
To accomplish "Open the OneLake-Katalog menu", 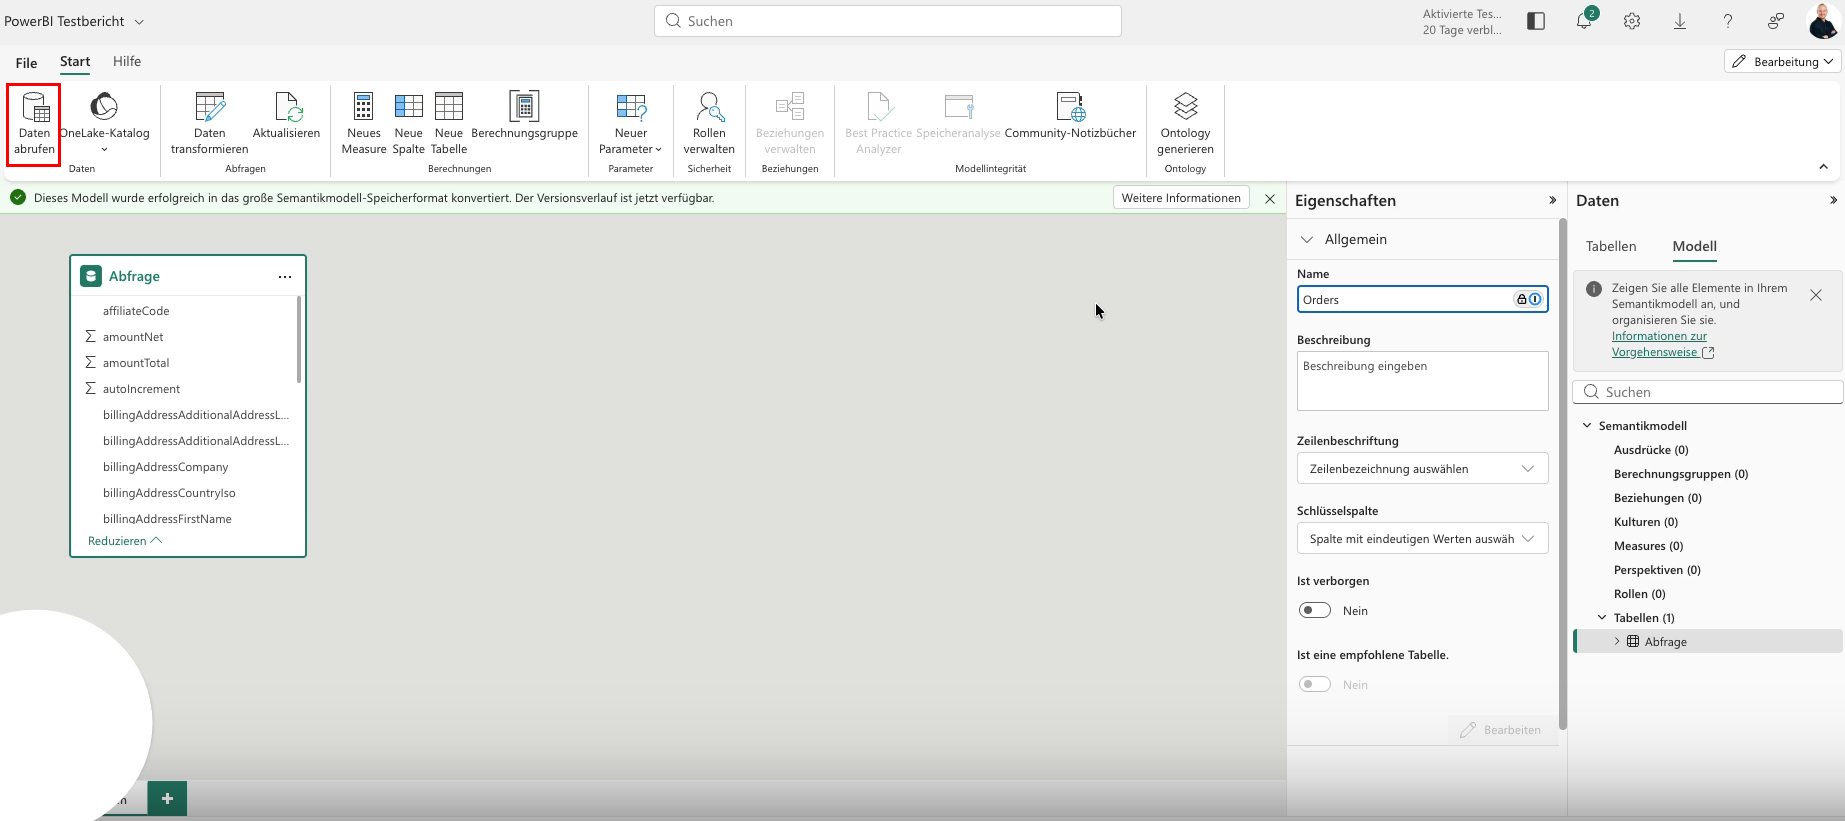I will click(104, 124).
